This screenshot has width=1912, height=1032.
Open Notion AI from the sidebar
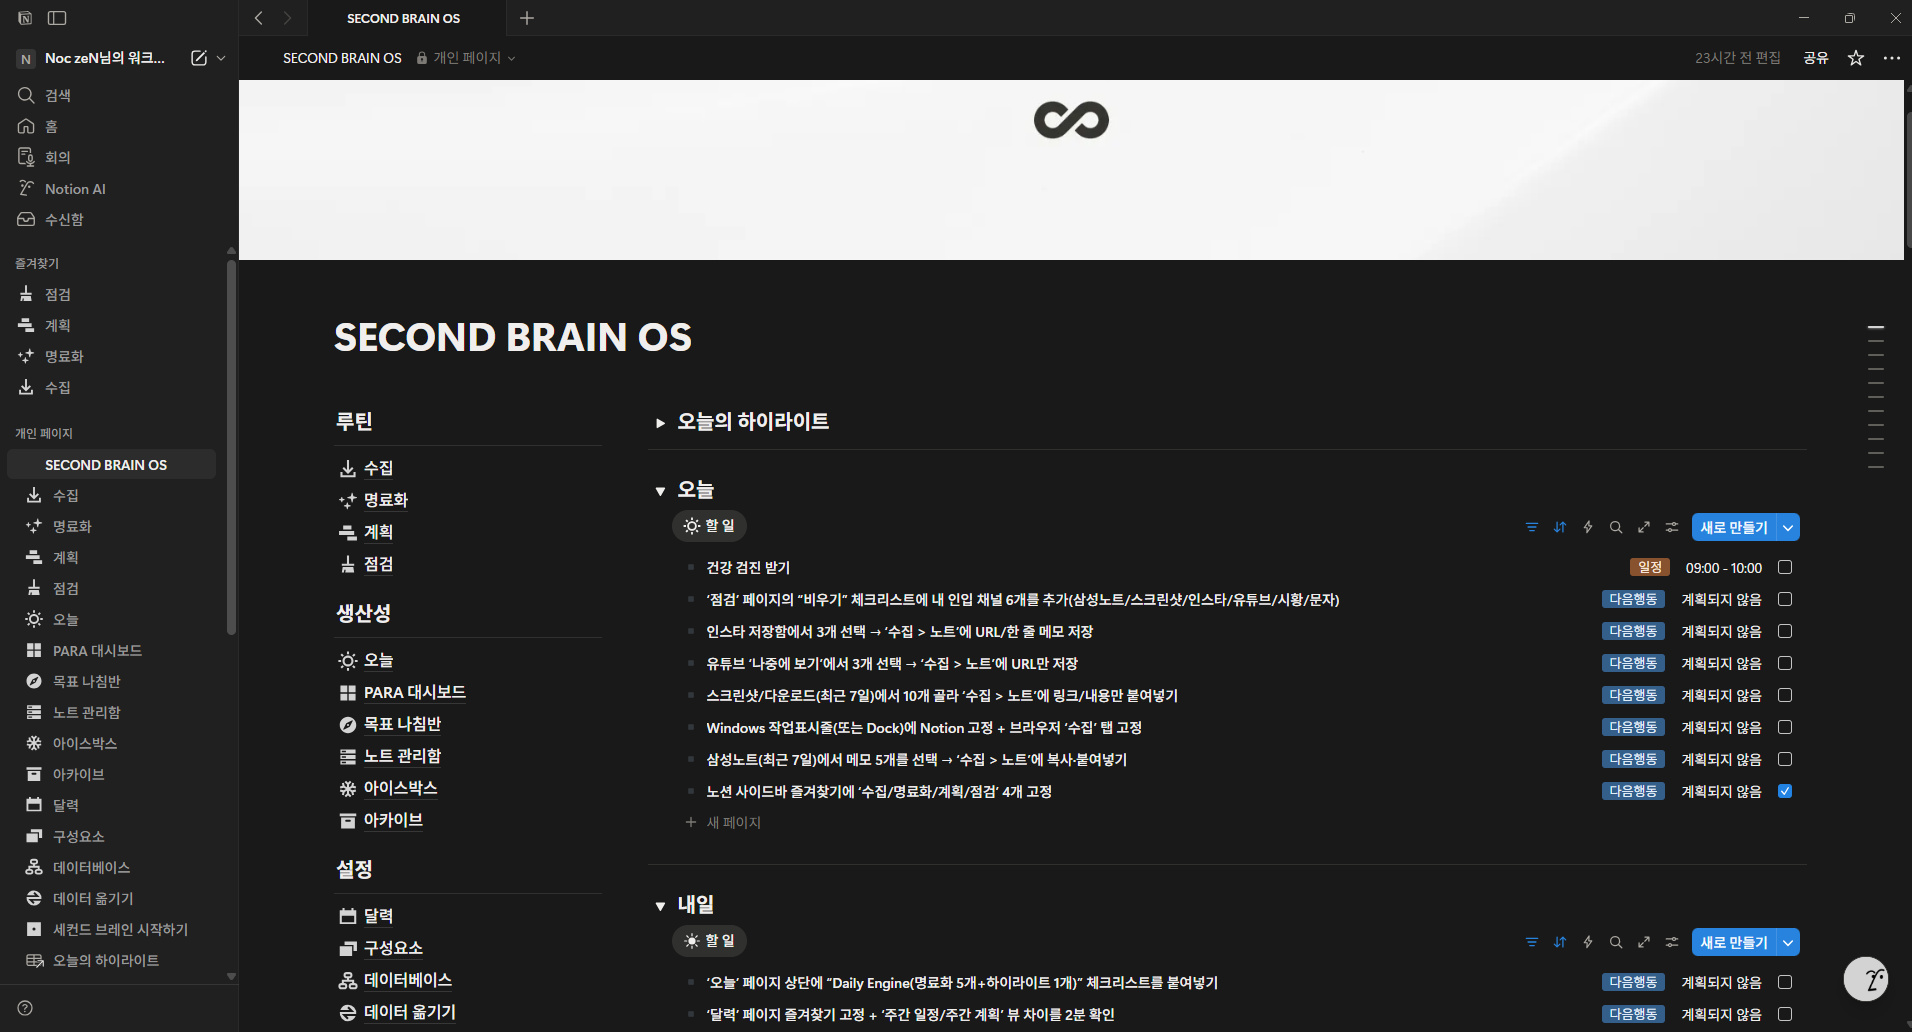click(x=75, y=189)
